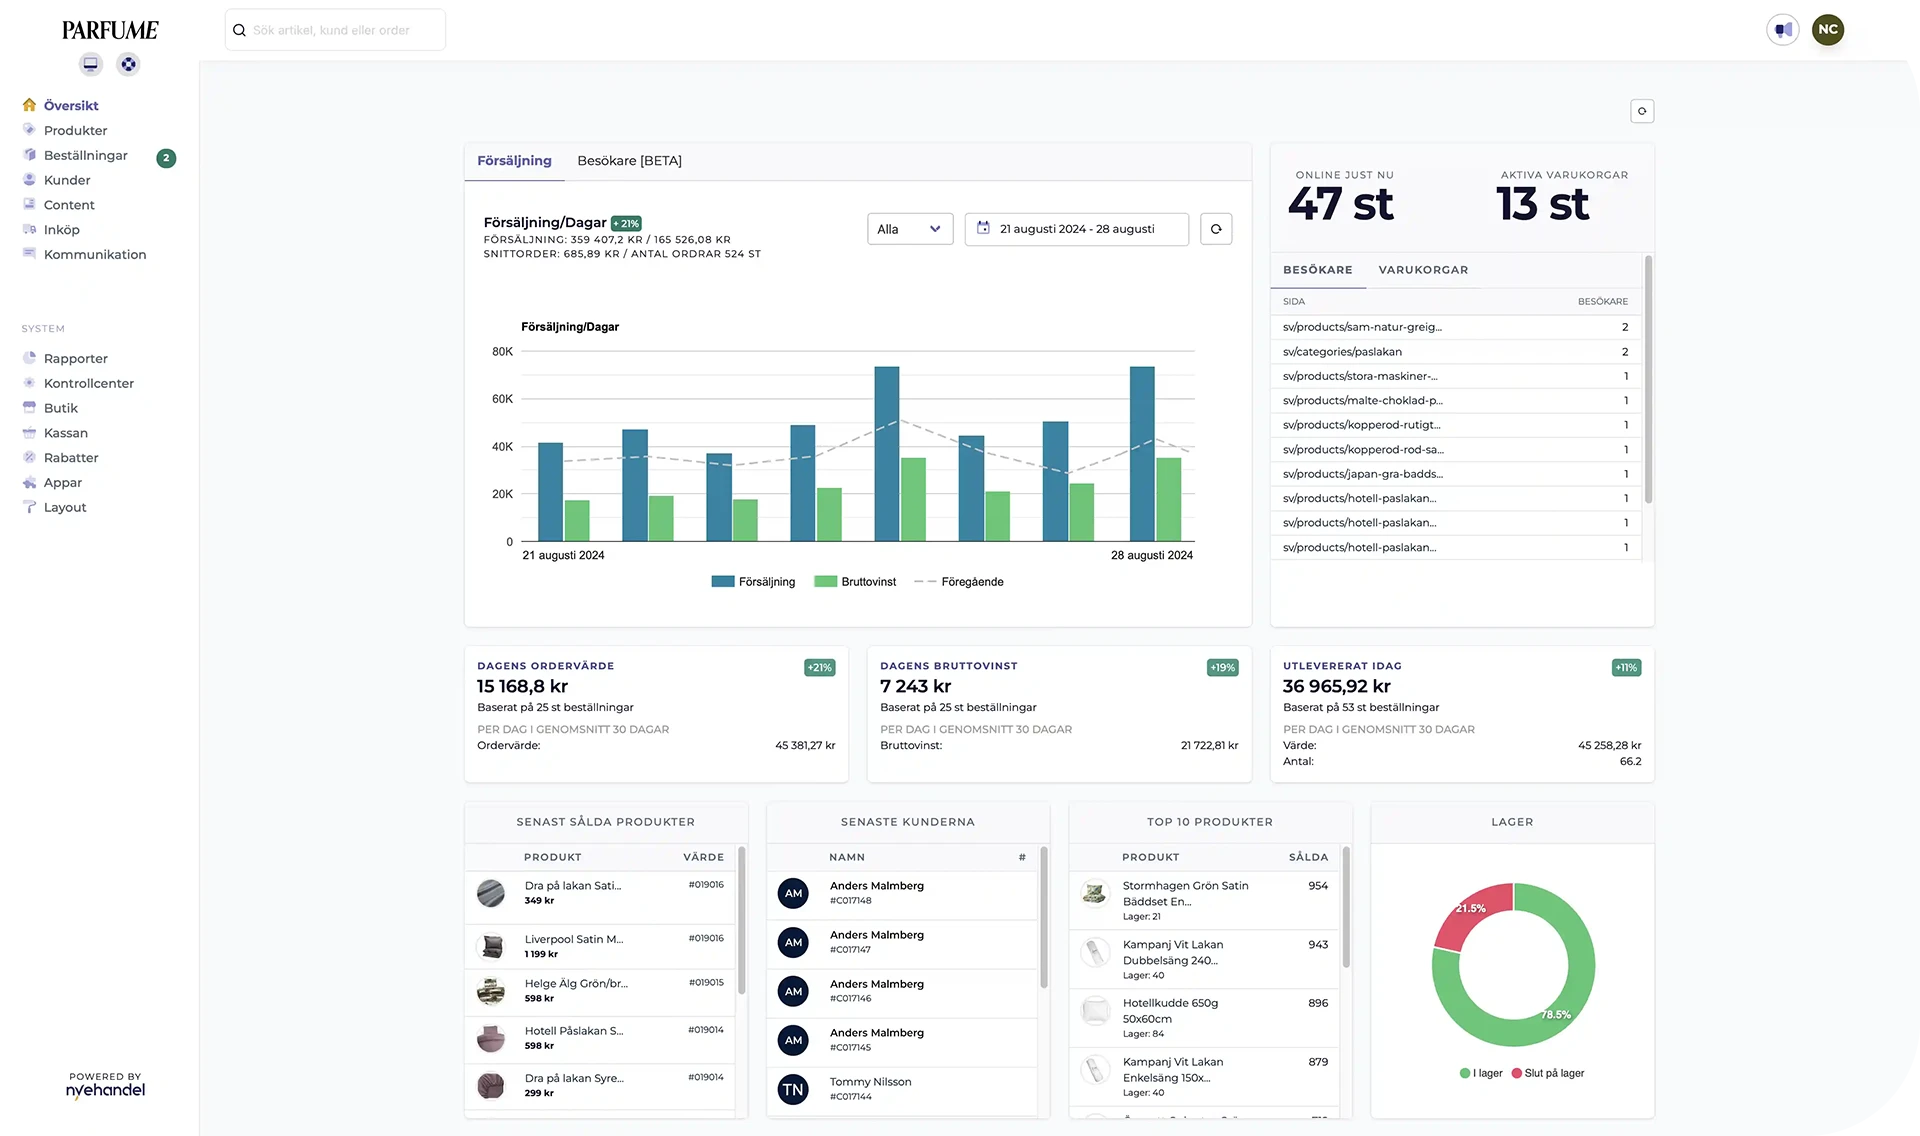Navigate to Rapporter under System

pos(75,358)
